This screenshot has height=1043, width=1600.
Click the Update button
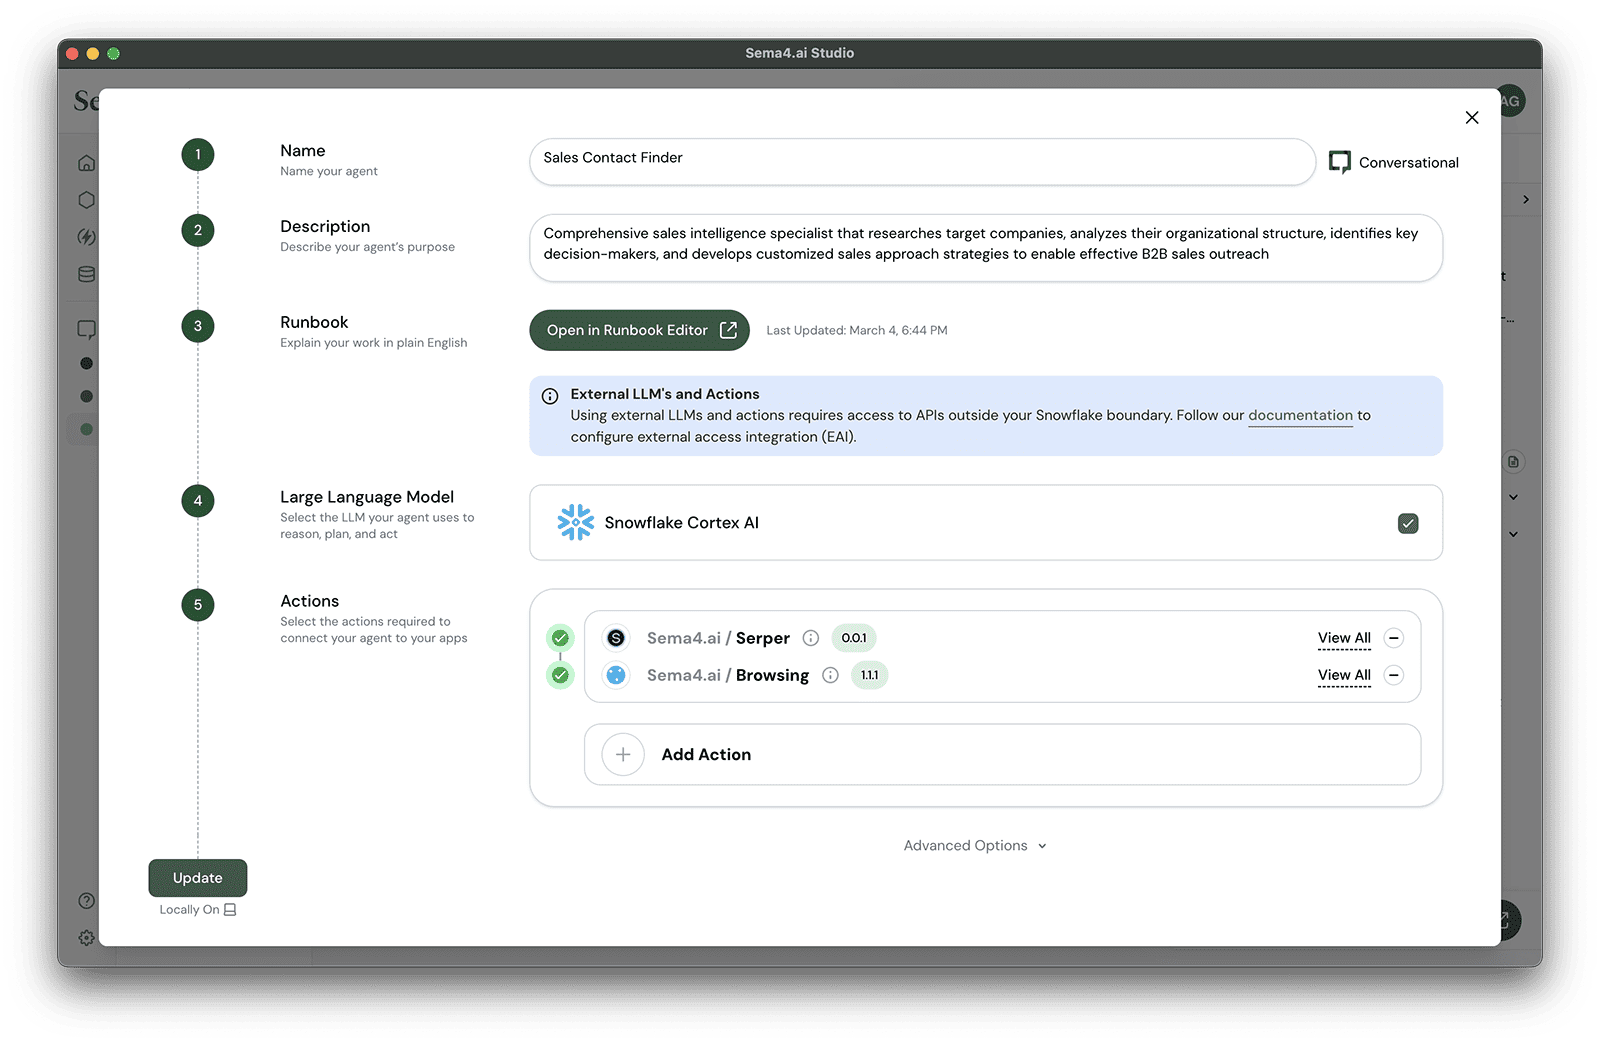[x=197, y=877]
